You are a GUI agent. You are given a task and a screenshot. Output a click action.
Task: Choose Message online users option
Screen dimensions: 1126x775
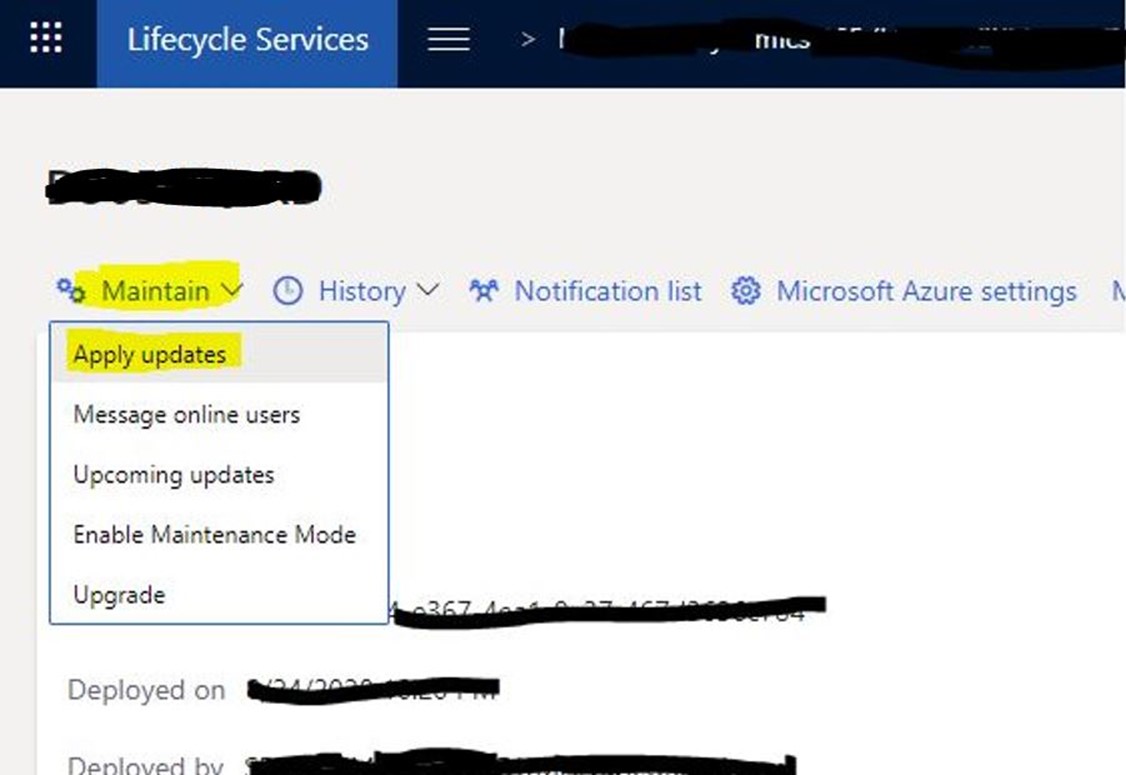pyautogui.click(x=186, y=415)
